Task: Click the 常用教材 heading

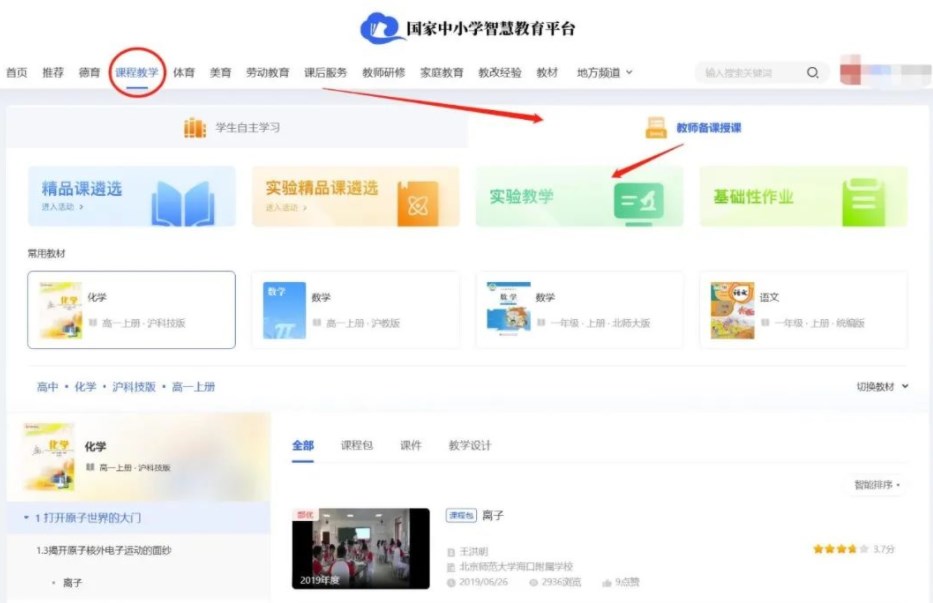Action: point(46,254)
